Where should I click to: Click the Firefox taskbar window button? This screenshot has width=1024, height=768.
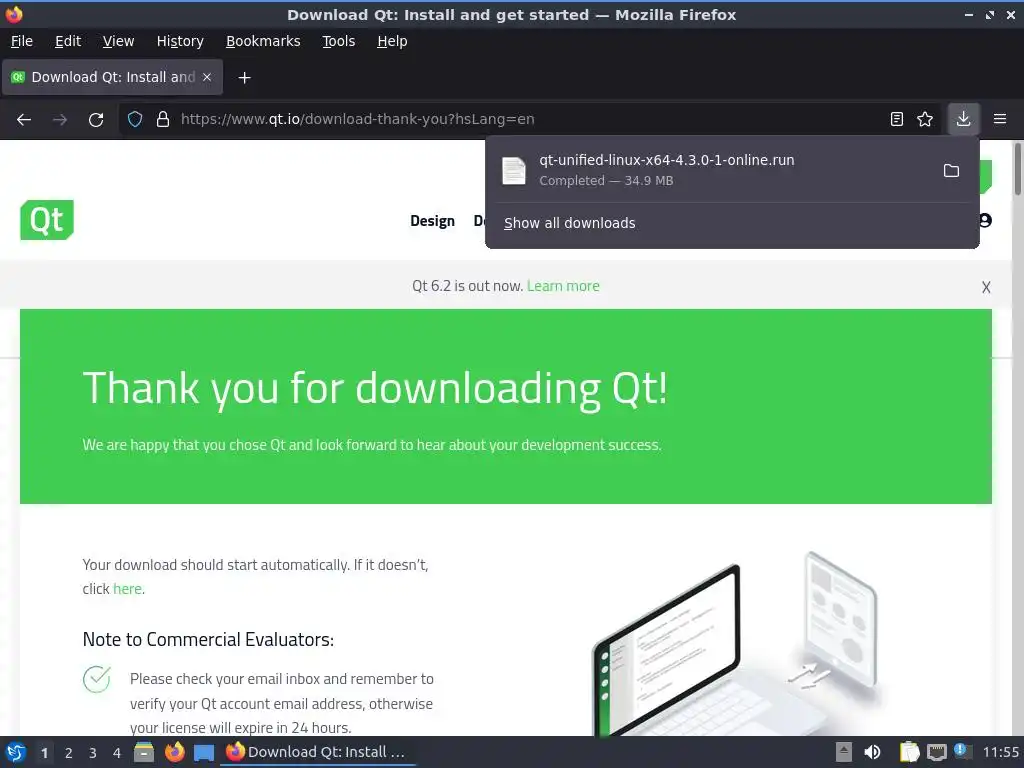[x=318, y=752]
